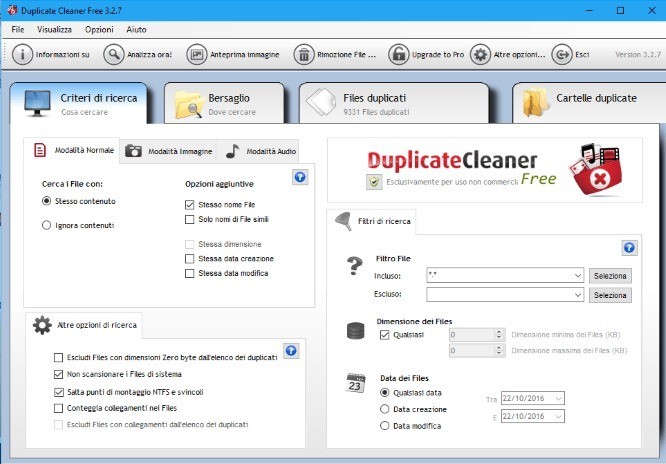This screenshot has width=666, height=464.
Task: Click the Upgrade to Pro padlock icon
Action: pos(399,54)
